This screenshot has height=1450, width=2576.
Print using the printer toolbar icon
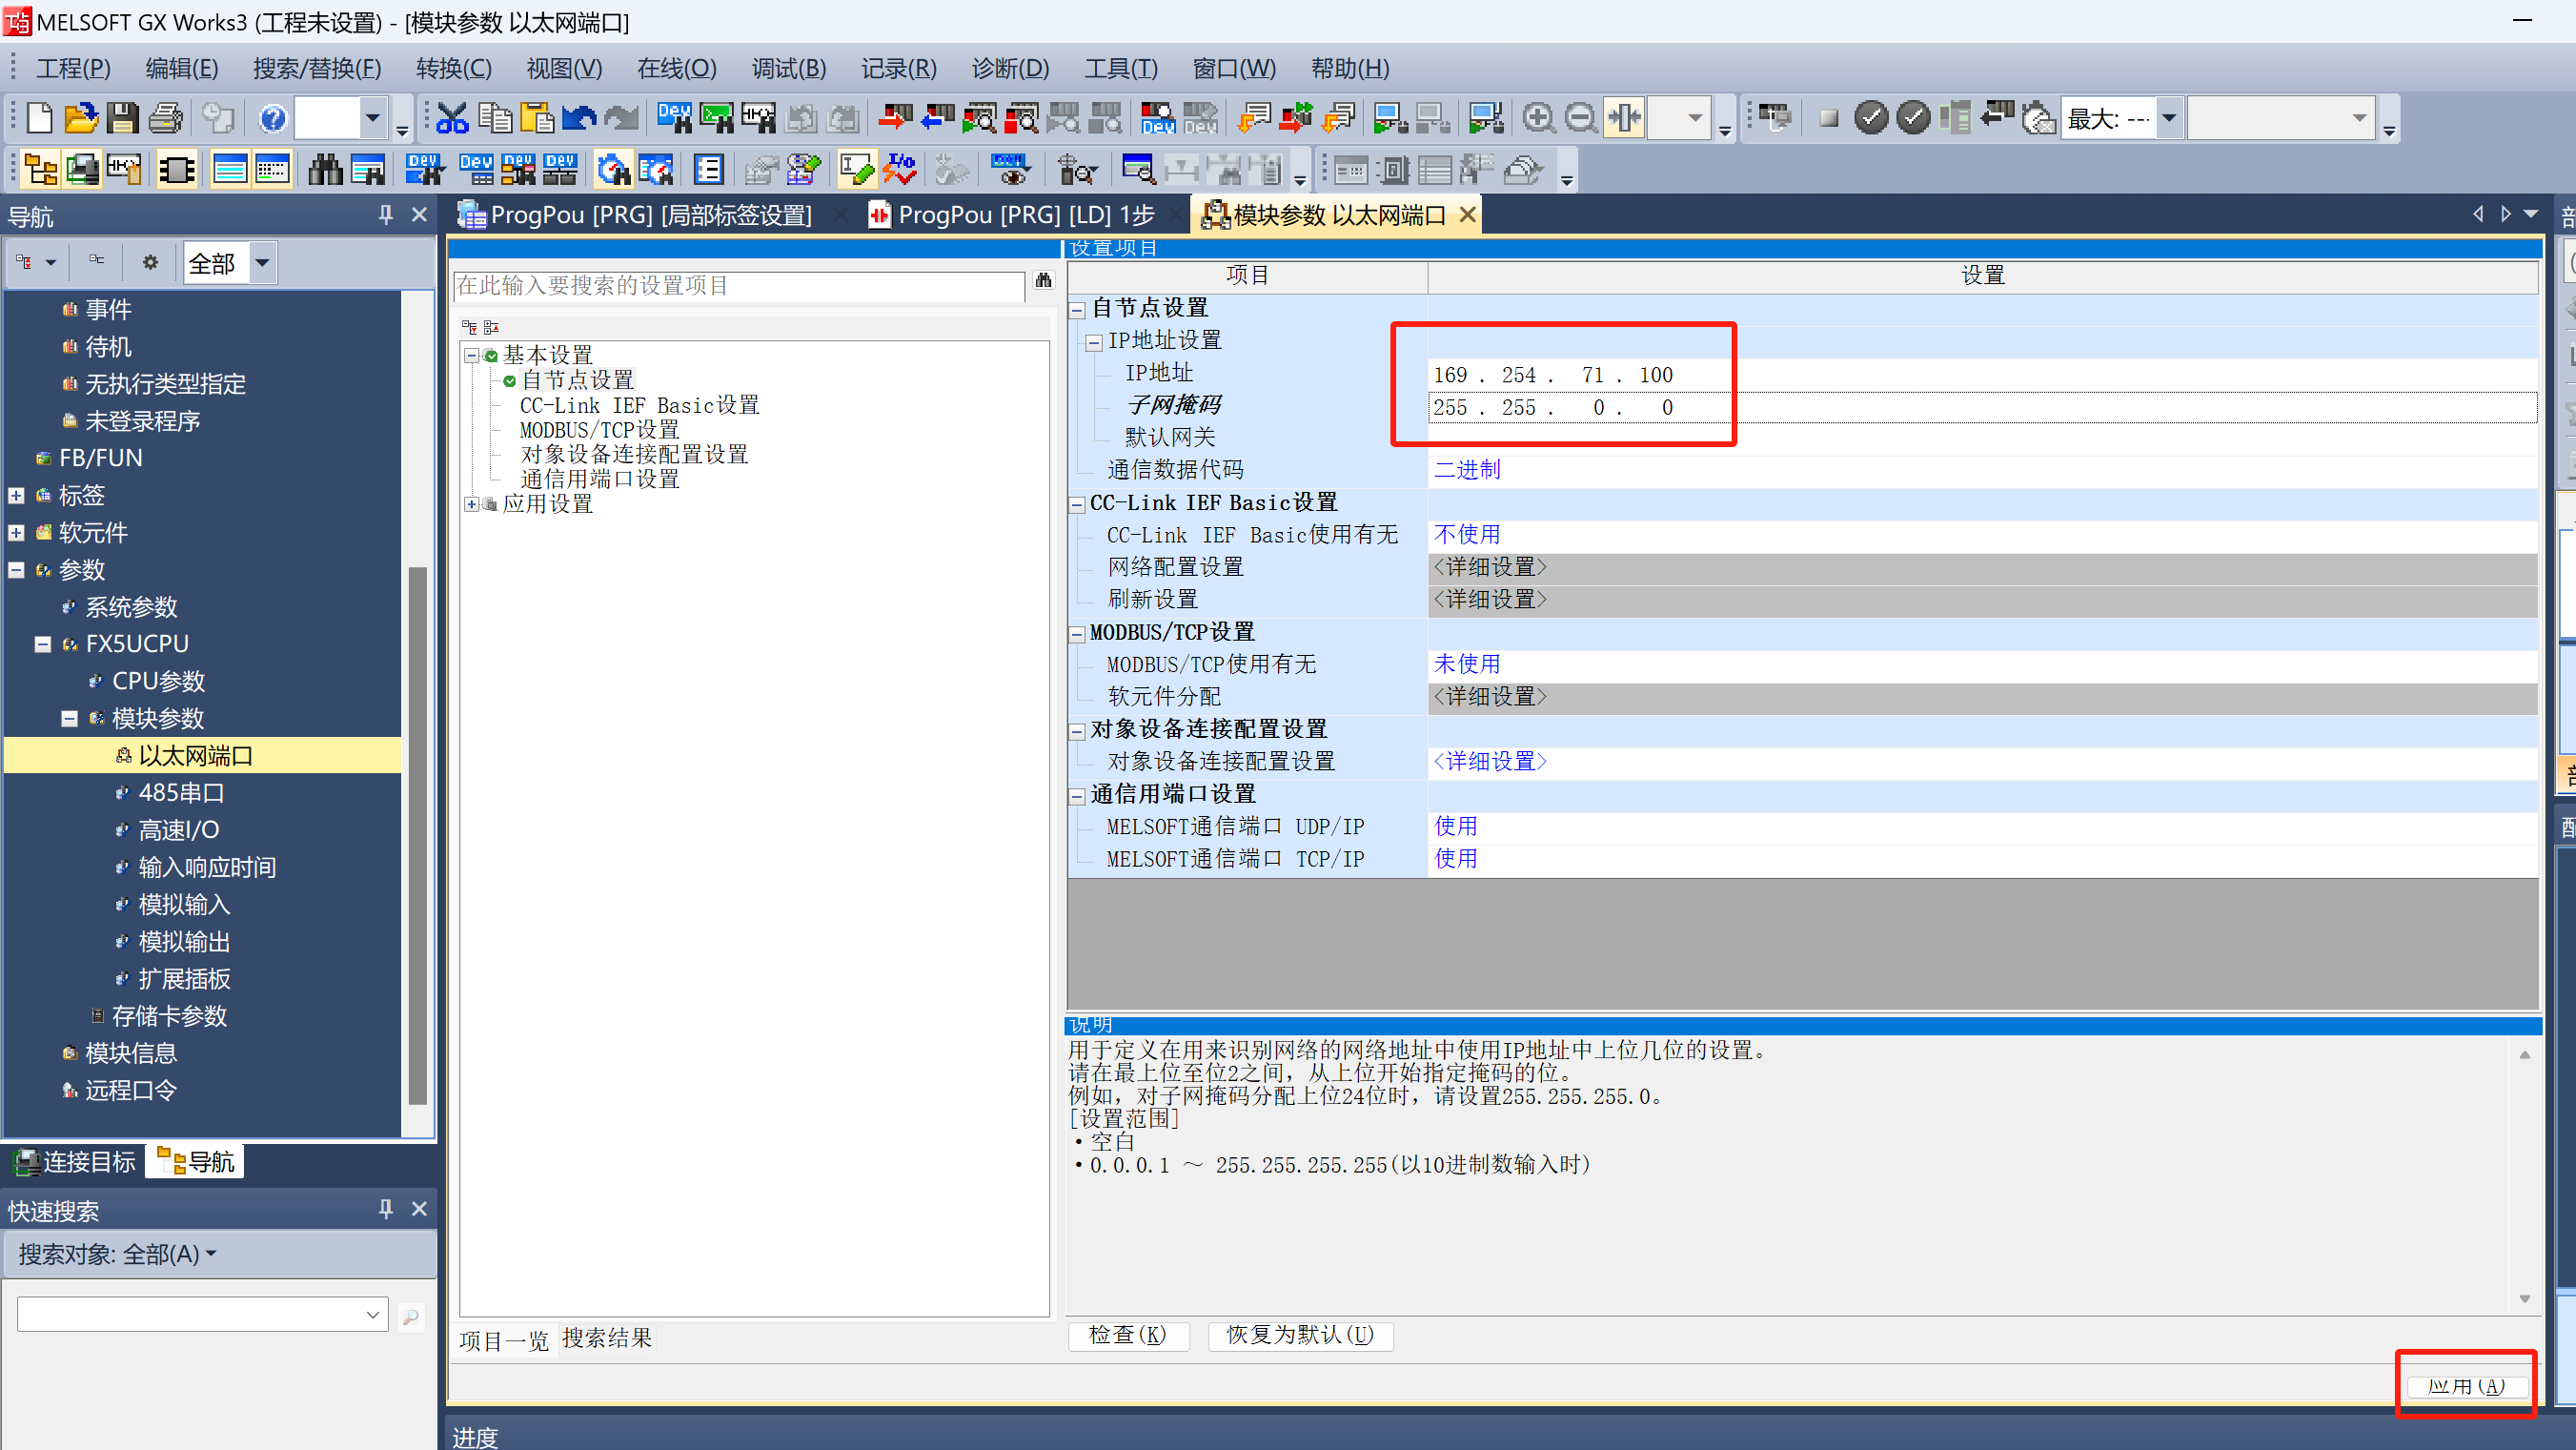[x=165, y=119]
